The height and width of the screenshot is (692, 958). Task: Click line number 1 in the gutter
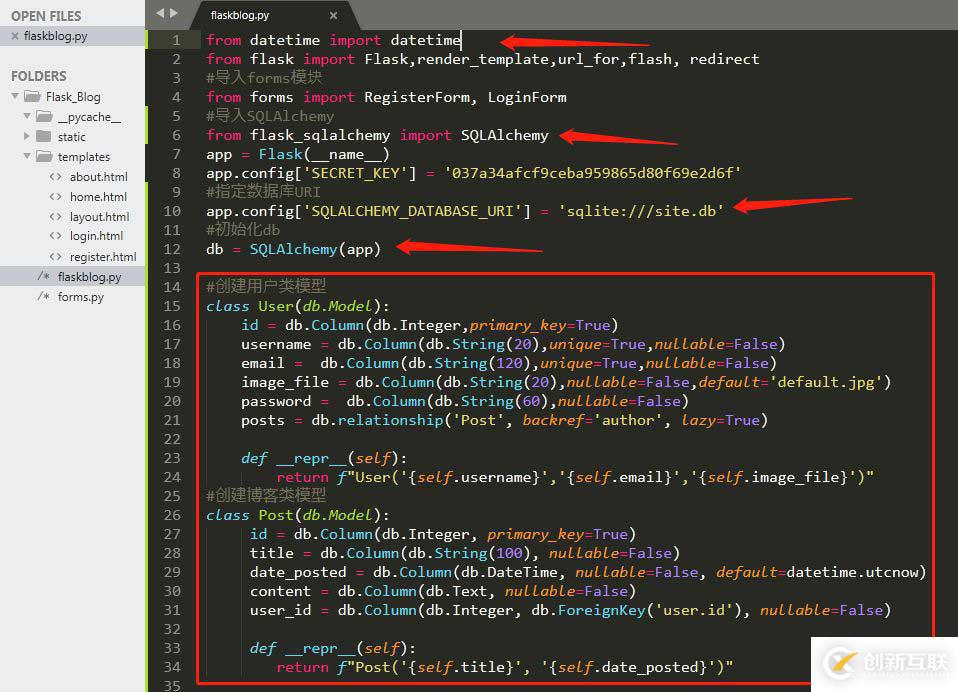pyautogui.click(x=176, y=40)
